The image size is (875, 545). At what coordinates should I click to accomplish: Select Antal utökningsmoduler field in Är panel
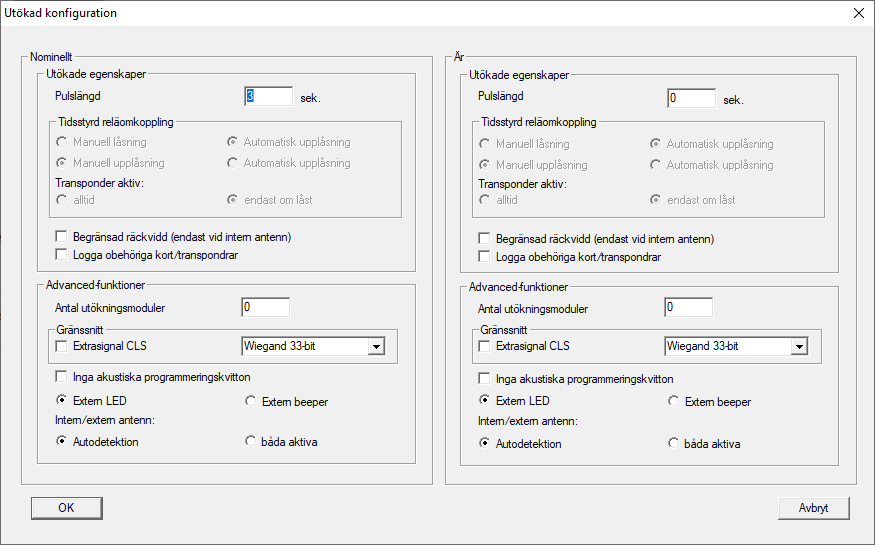tap(688, 308)
